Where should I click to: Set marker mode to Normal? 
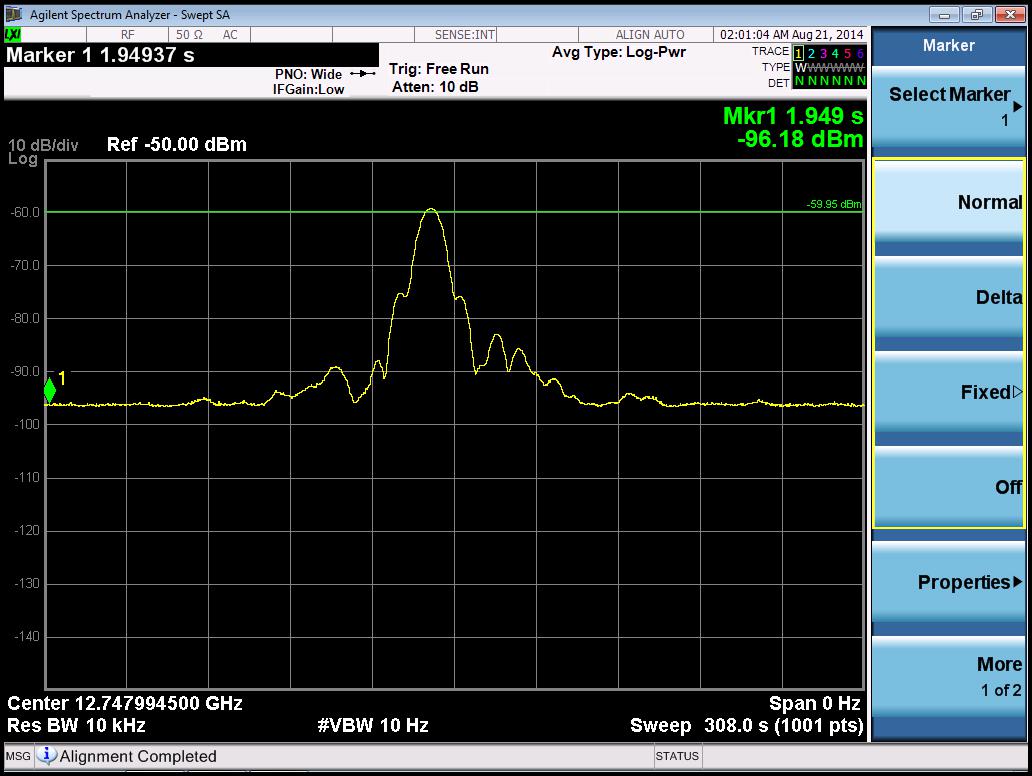[x=948, y=204]
